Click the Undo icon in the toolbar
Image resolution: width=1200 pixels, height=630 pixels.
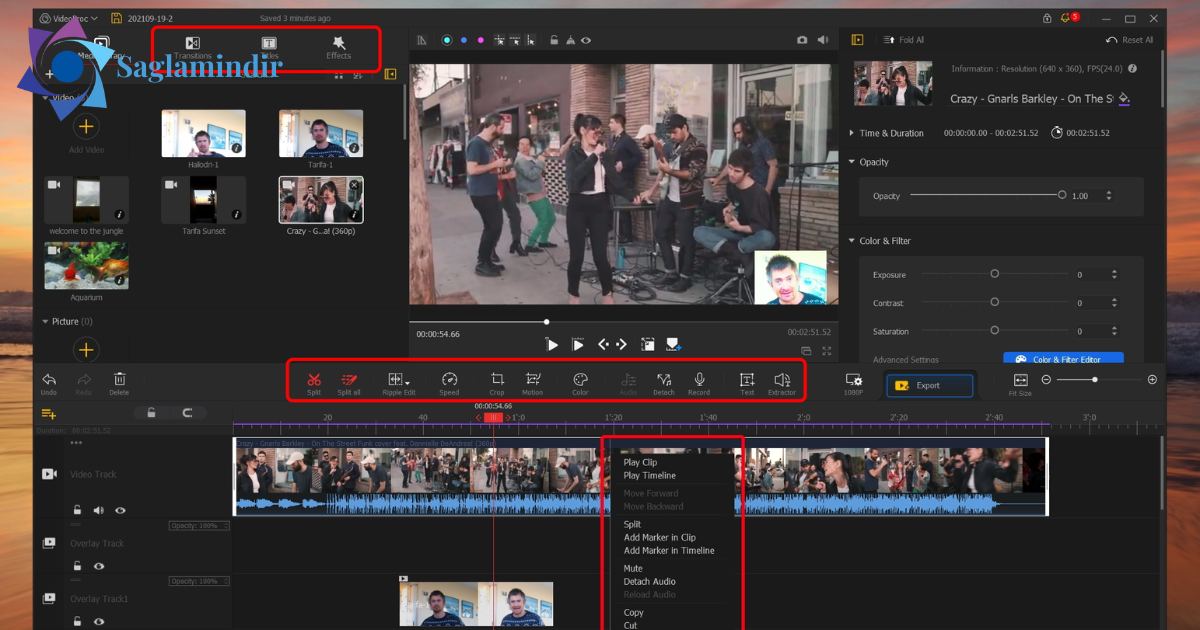49,379
